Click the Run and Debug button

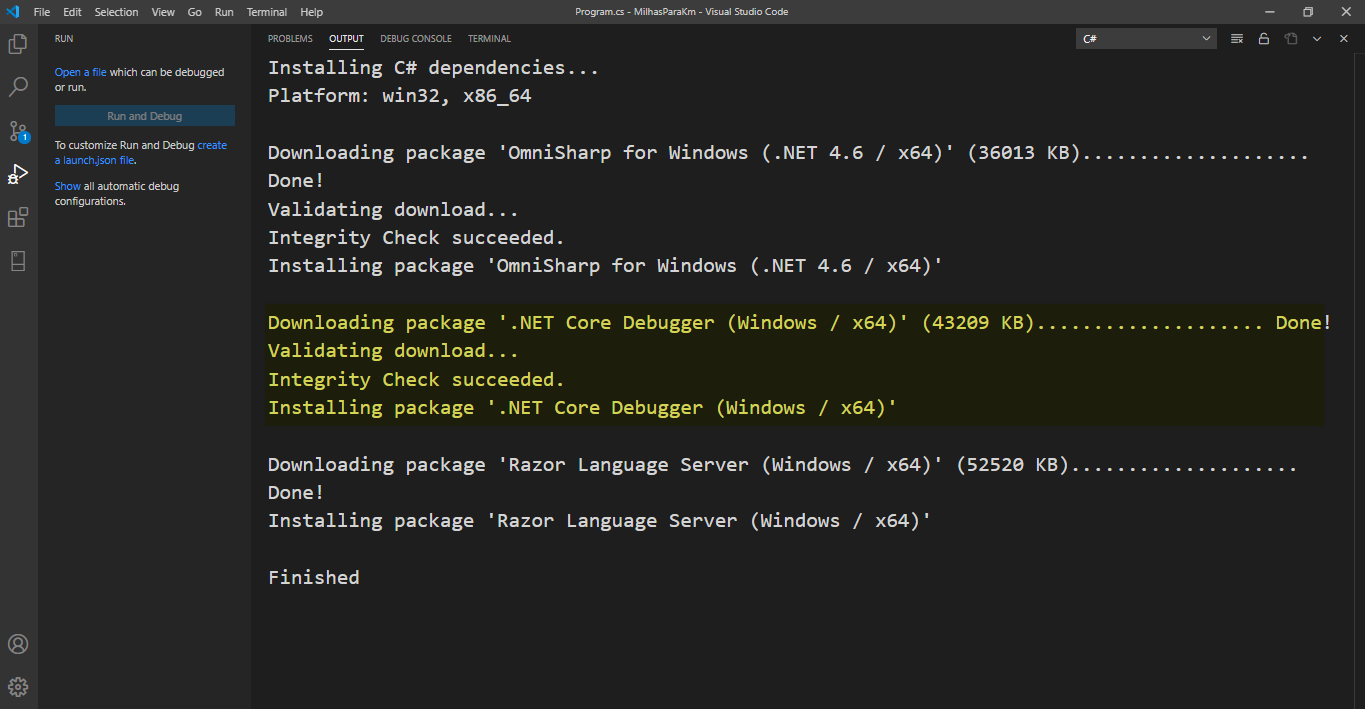145,116
